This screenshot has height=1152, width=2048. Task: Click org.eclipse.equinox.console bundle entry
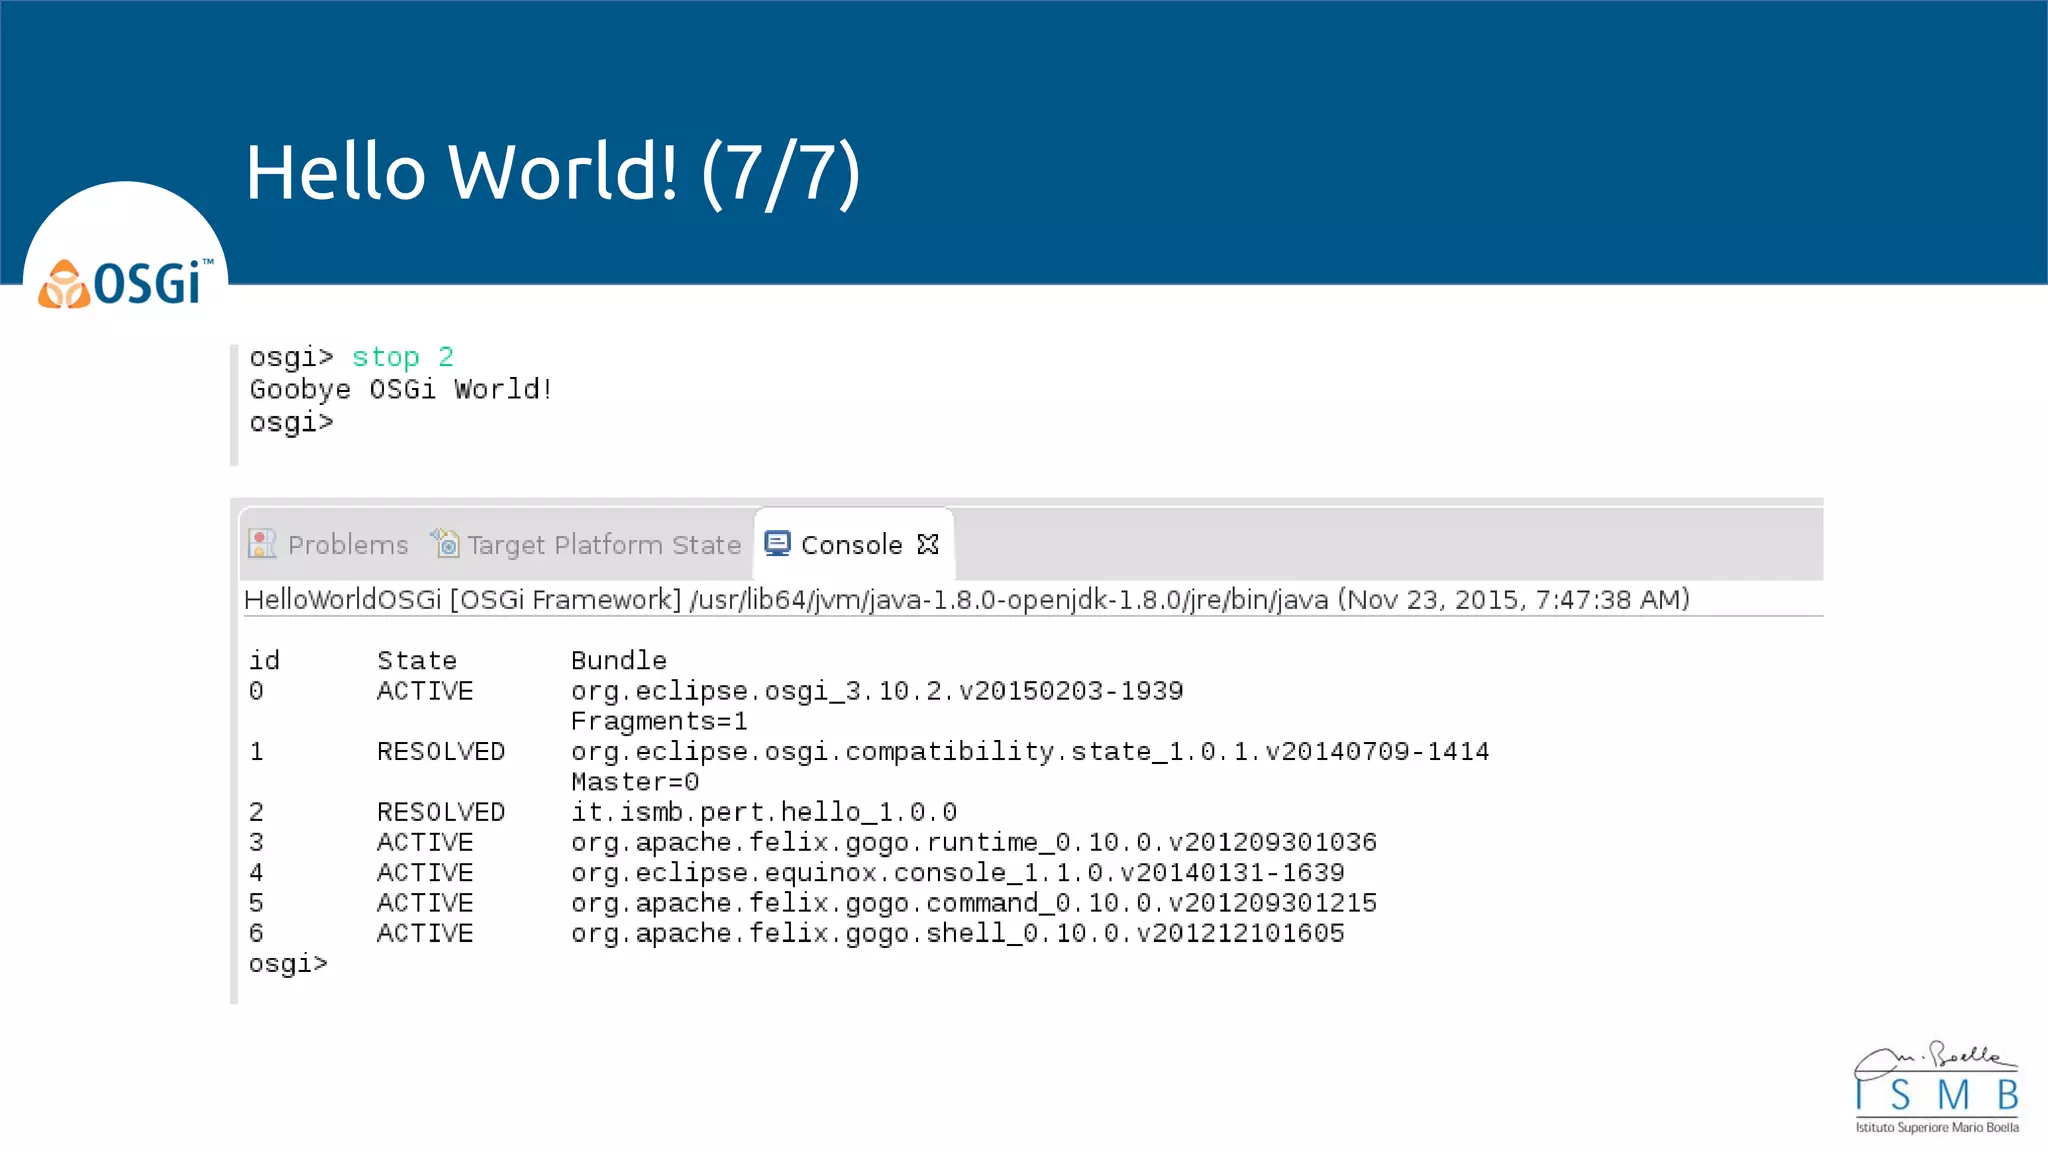pyautogui.click(x=958, y=873)
